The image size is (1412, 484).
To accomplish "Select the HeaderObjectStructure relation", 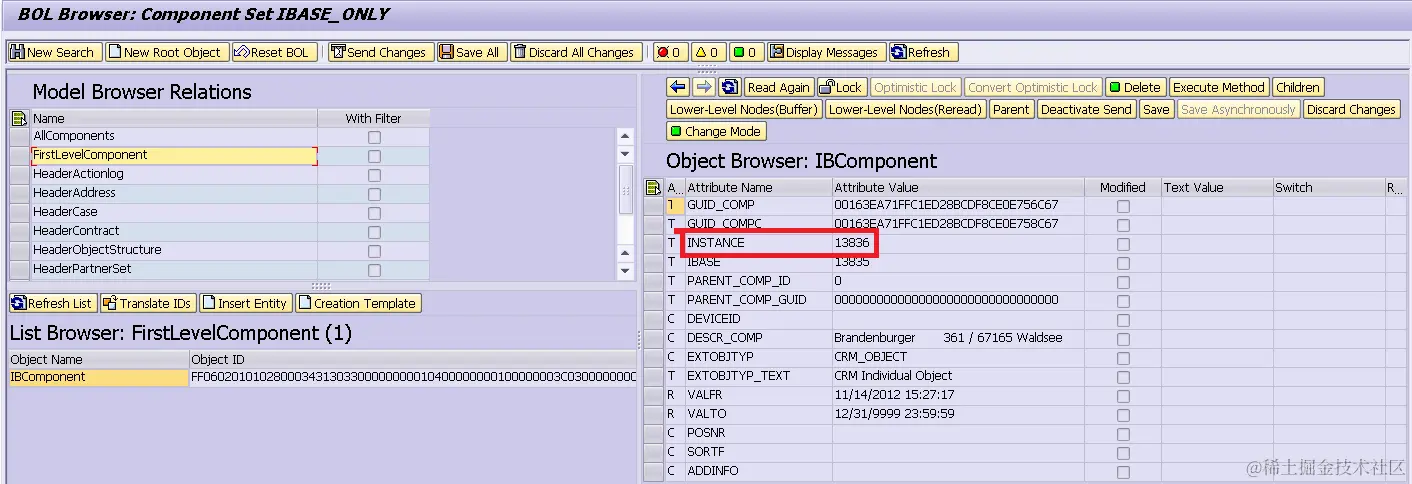I will (174, 250).
